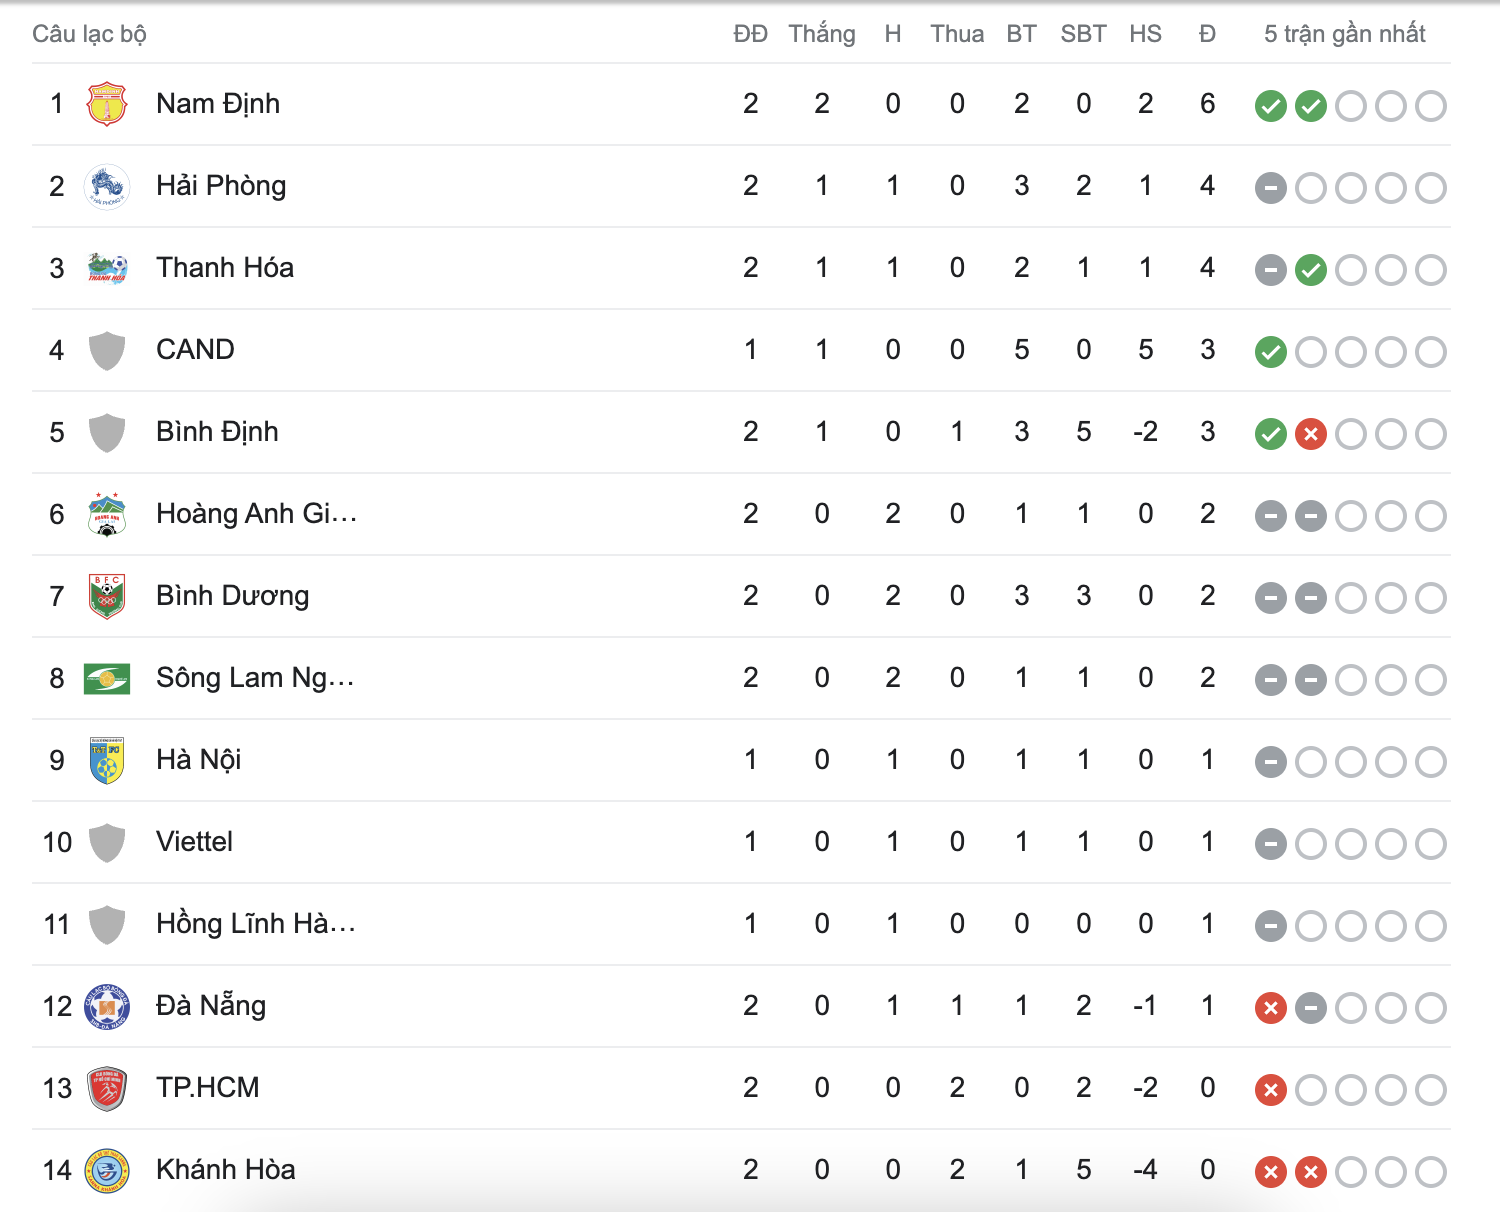This screenshot has height=1212, width=1500.
Task: Click the Hà Nội club badge
Action: tap(106, 759)
